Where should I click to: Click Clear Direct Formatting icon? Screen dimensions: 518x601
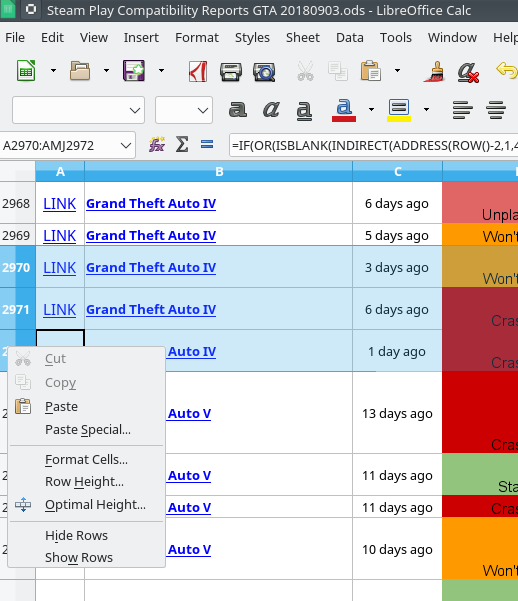[468, 72]
